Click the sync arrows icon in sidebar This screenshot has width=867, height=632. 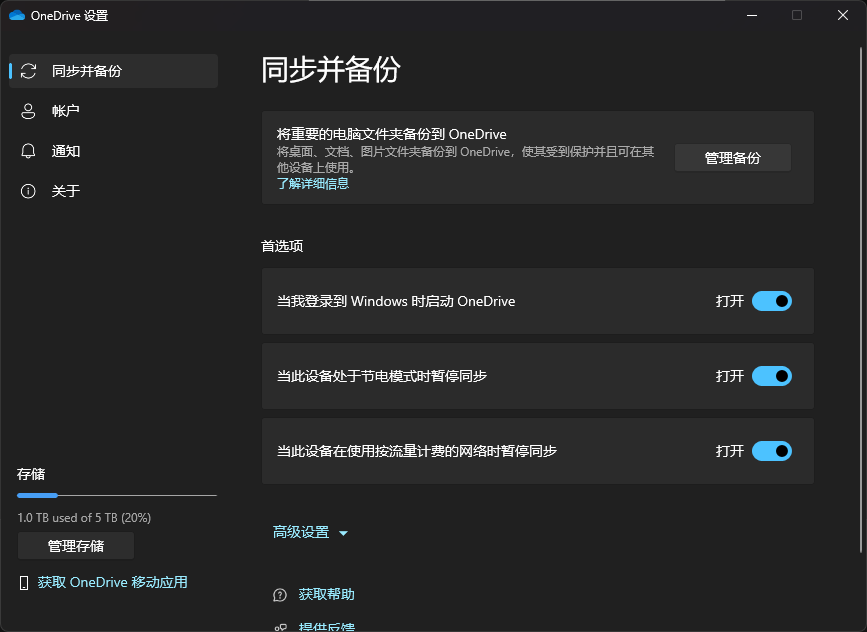28,71
